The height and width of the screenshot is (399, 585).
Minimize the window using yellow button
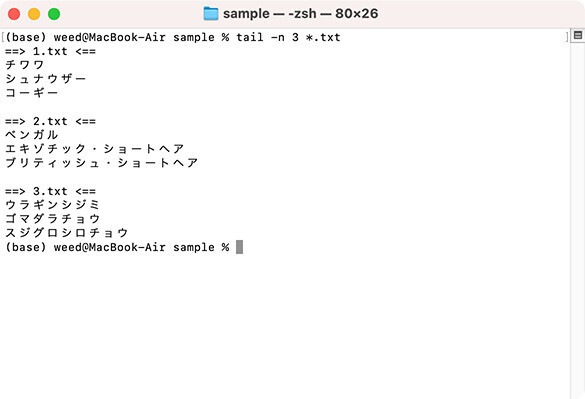(34, 14)
